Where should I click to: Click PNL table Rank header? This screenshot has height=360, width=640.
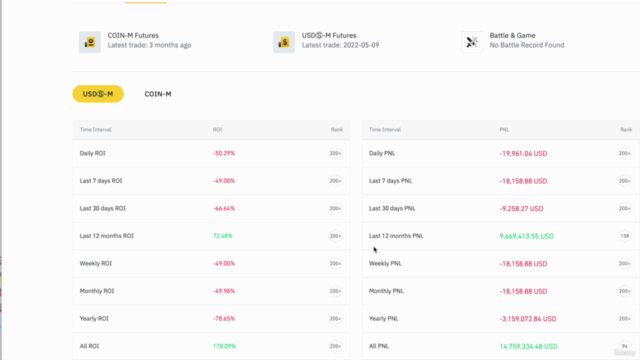point(626,130)
